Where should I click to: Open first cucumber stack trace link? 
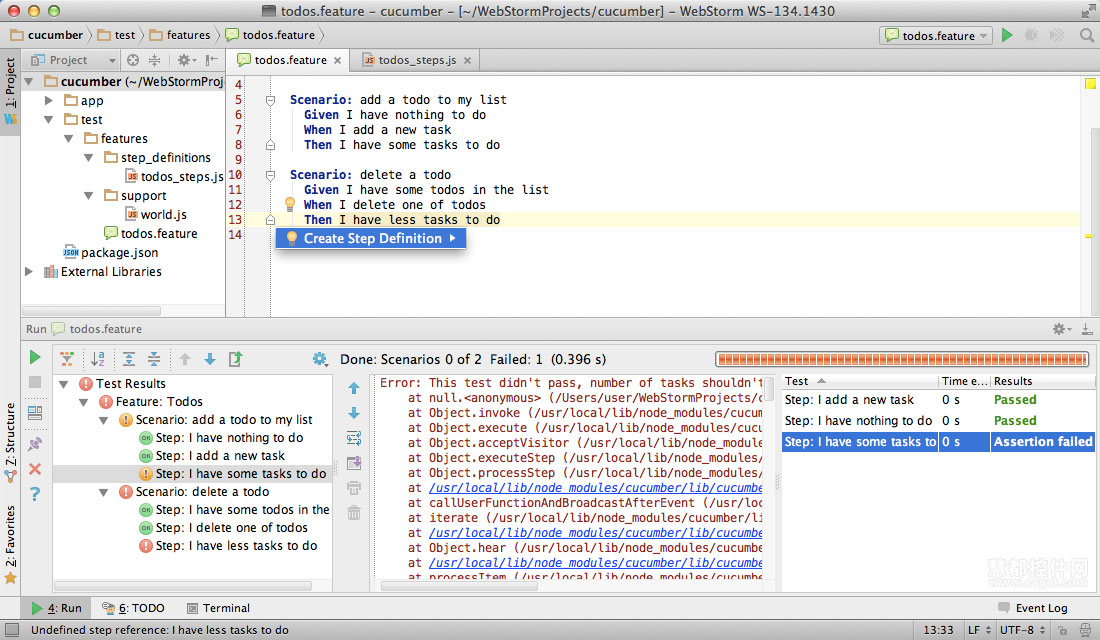coord(595,487)
